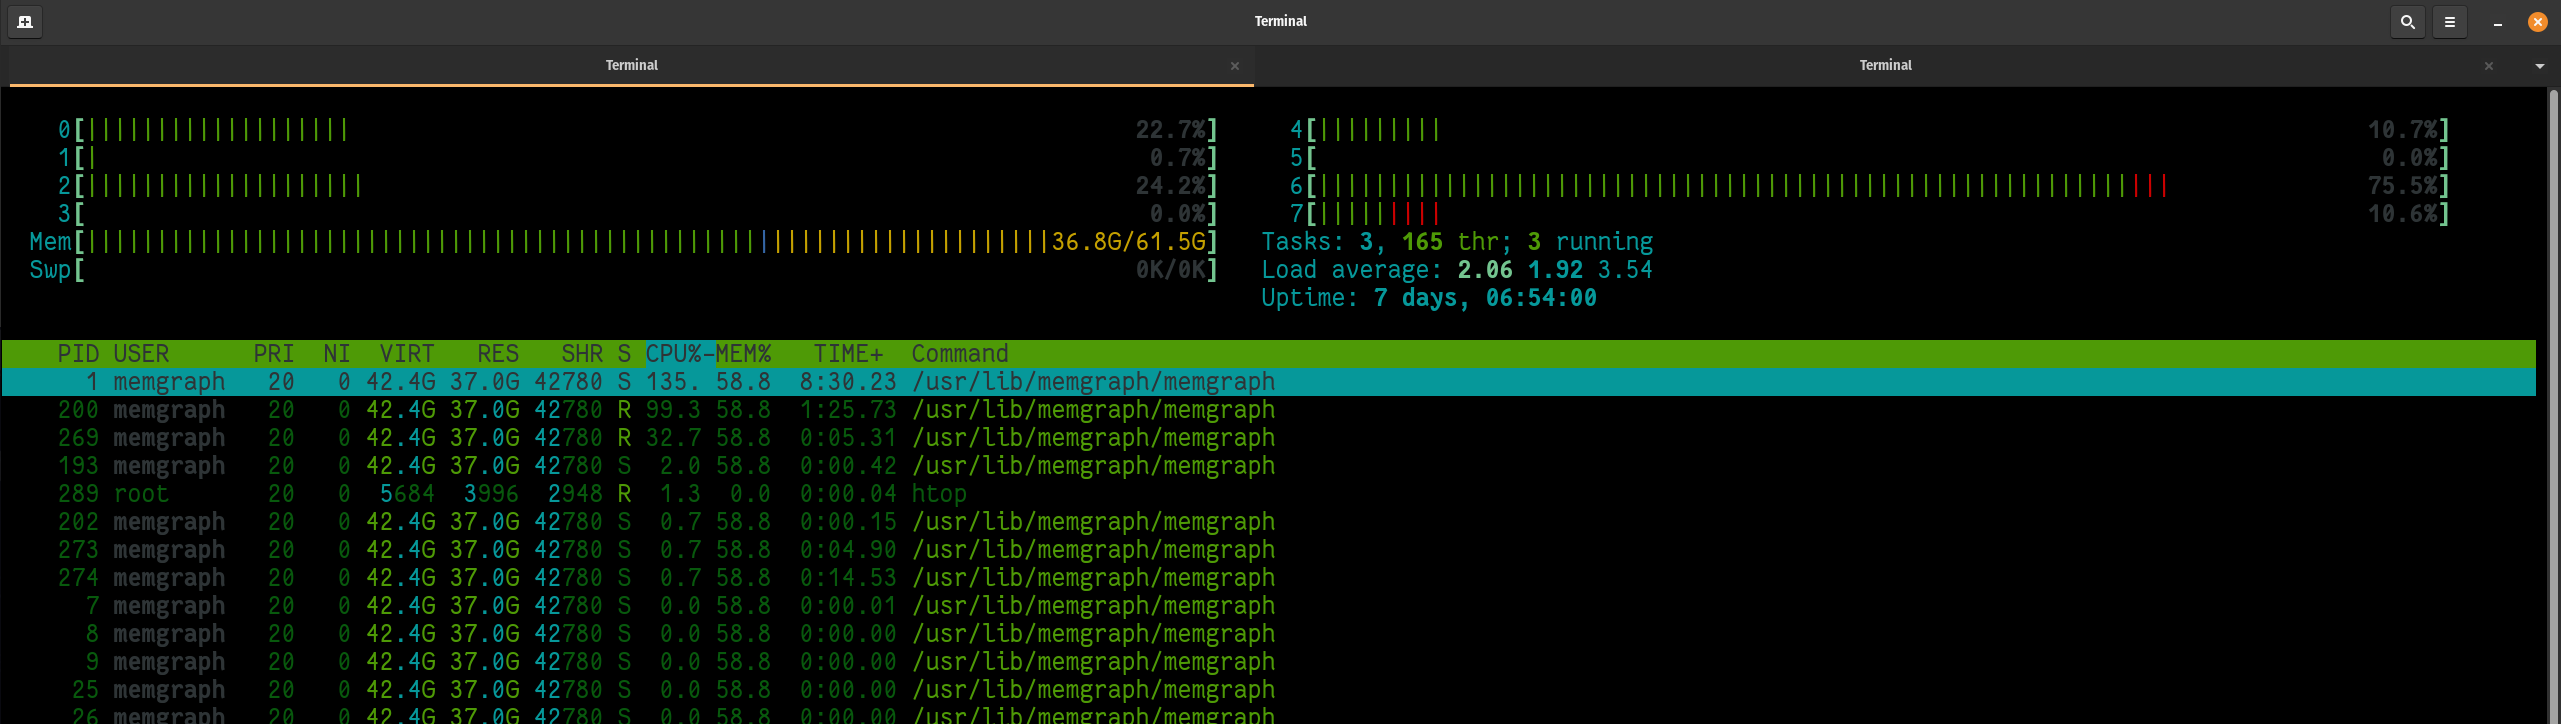The image size is (2561, 724).
Task: Sort by the PRI column header
Action: [273, 354]
